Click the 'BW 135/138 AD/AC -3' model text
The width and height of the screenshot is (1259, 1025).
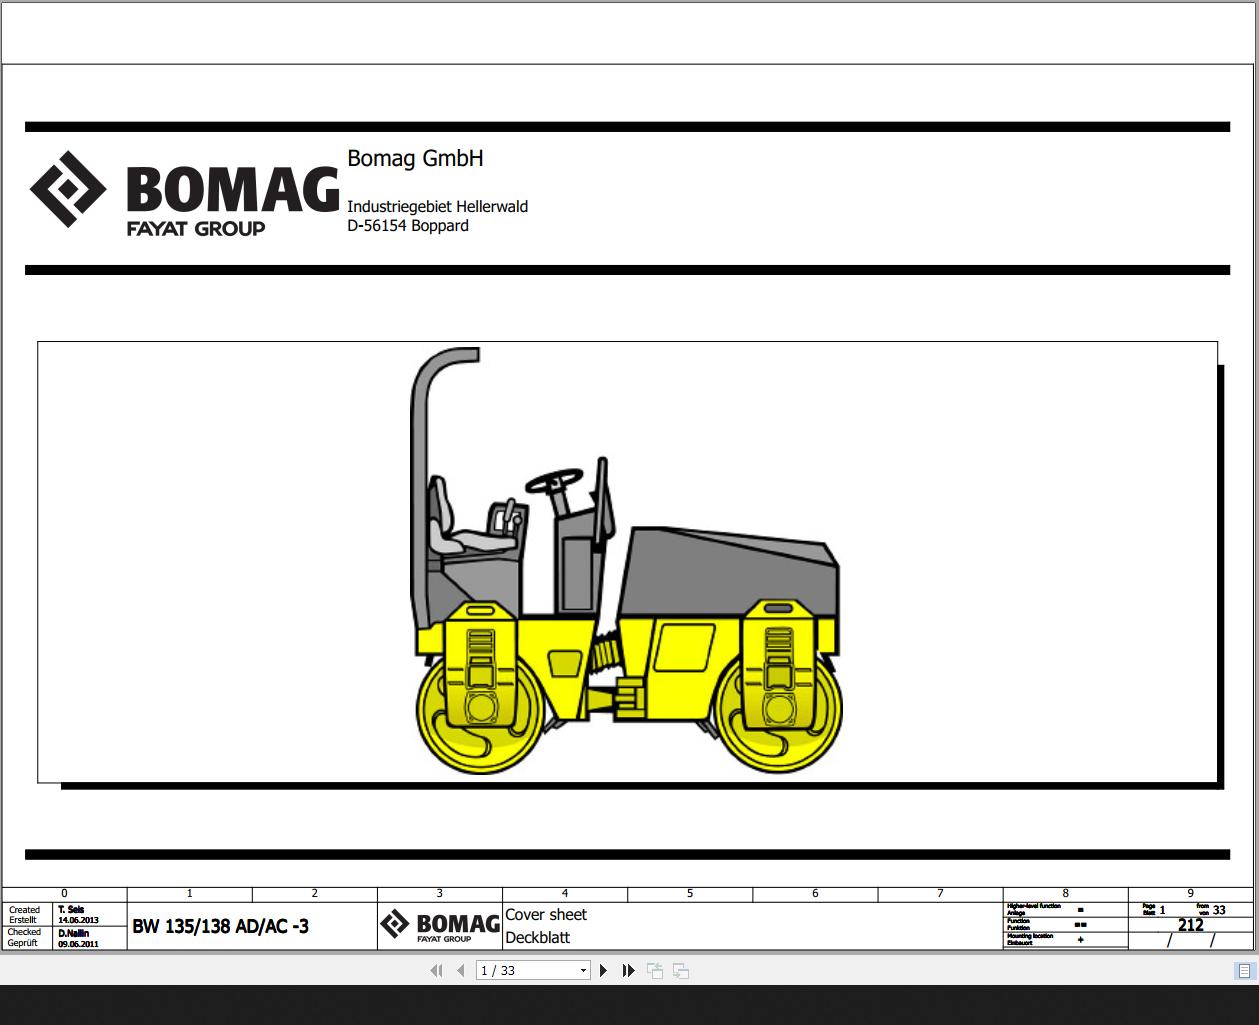tap(220, 926)
